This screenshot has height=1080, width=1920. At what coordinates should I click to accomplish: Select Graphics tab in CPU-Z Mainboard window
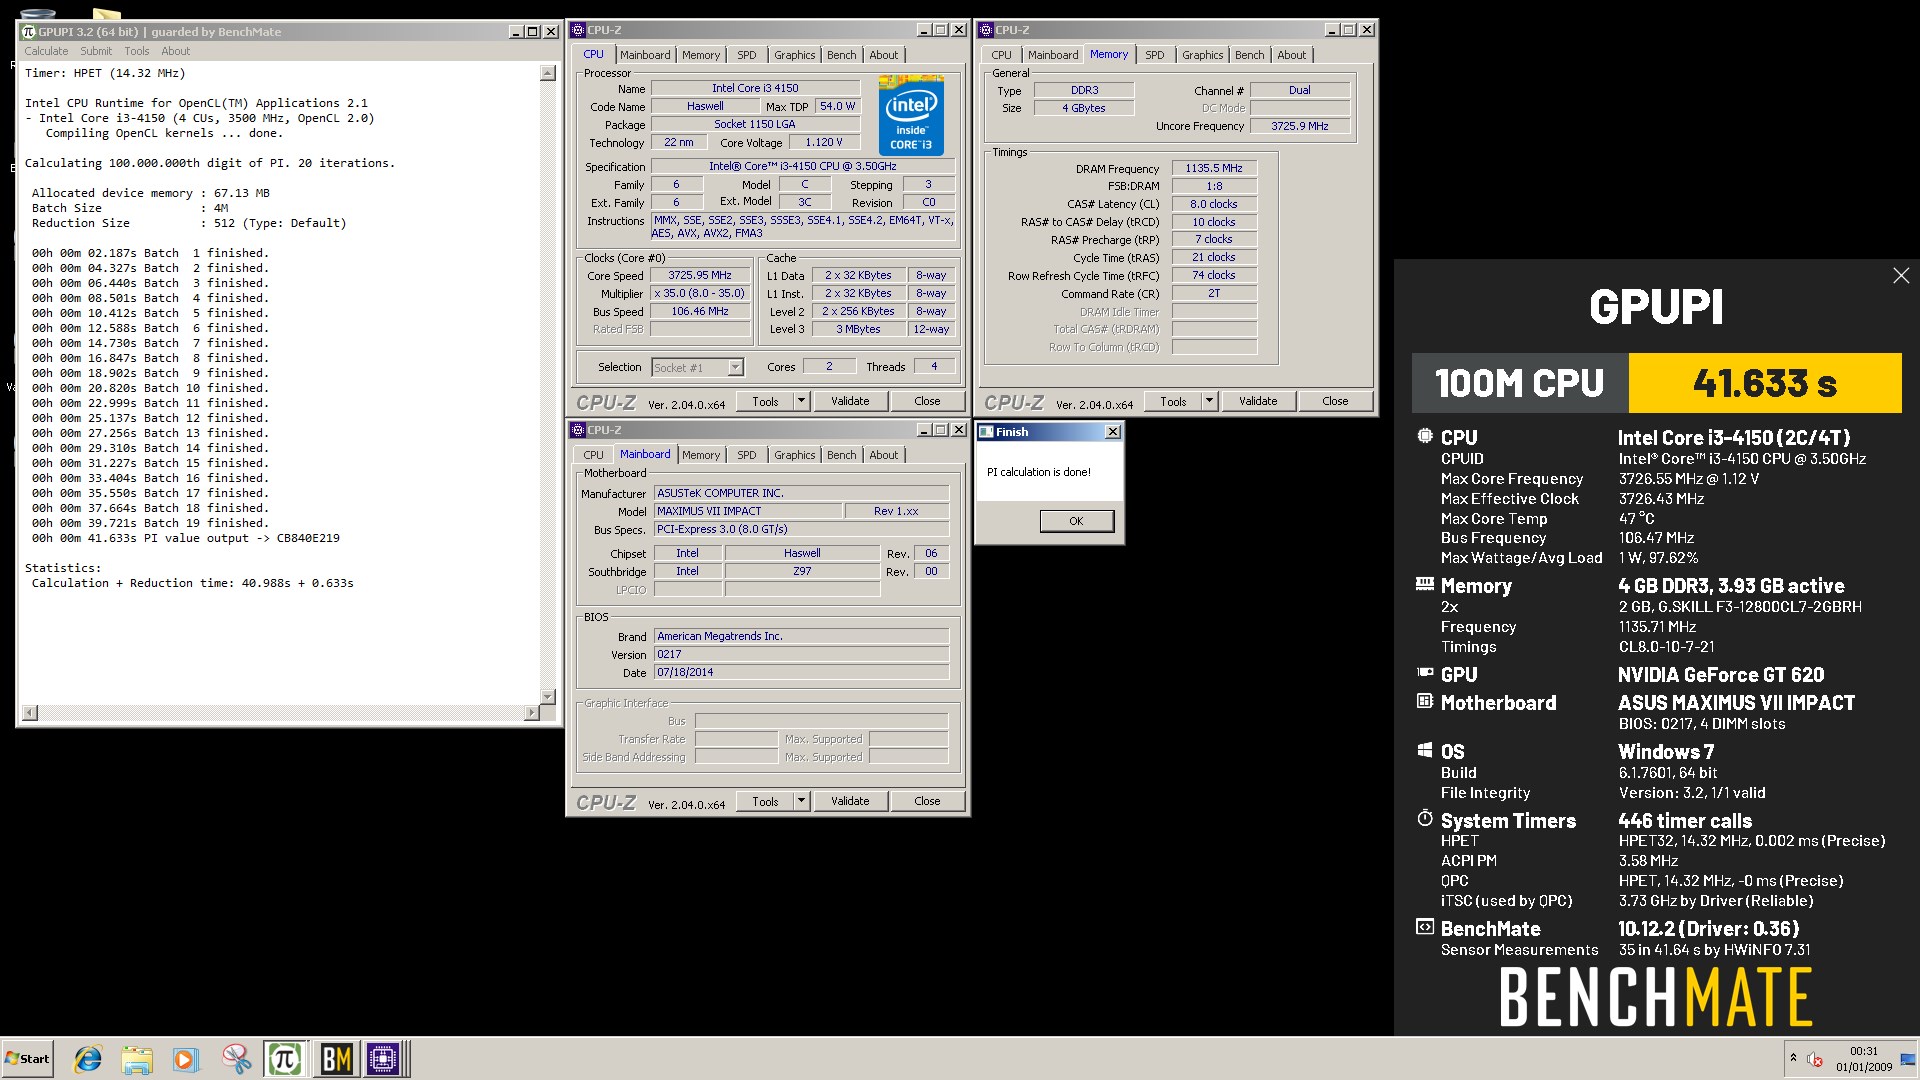794,455
